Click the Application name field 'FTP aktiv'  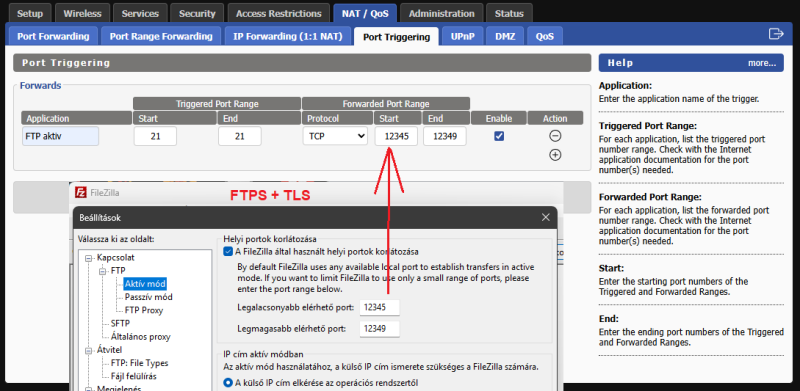point(60,136)
